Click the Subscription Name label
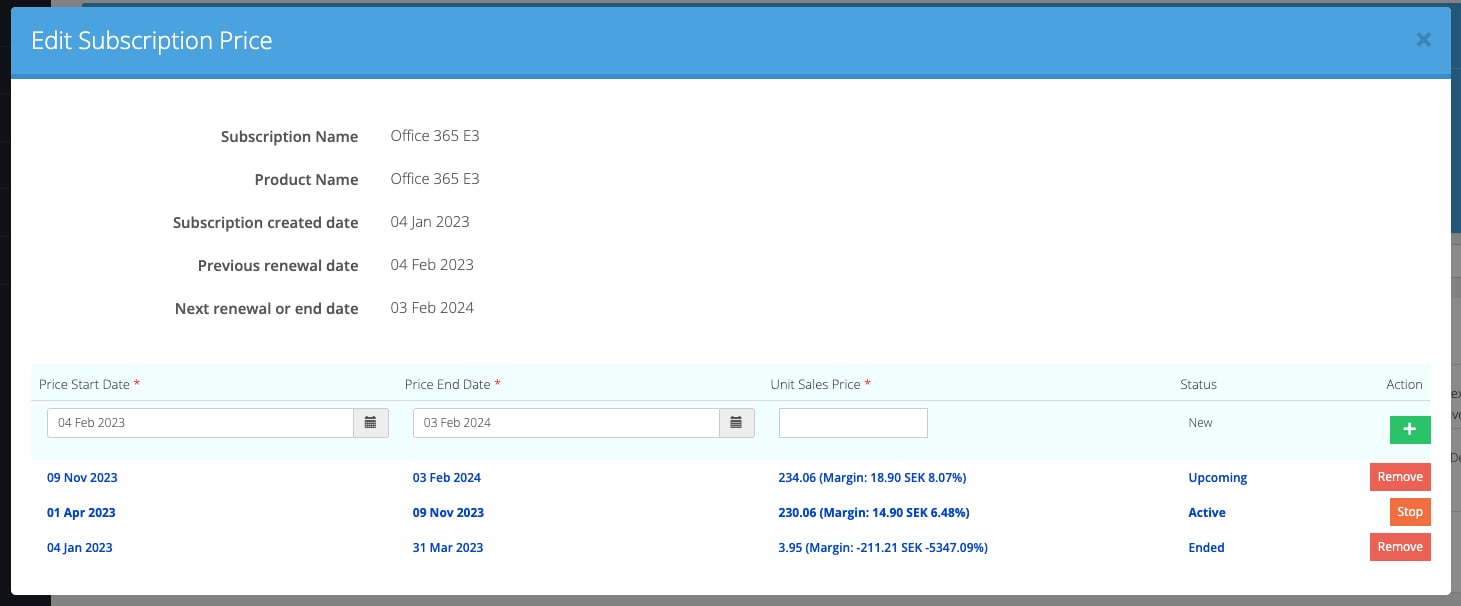This screenshot has width=1461, height=606. 289,137
